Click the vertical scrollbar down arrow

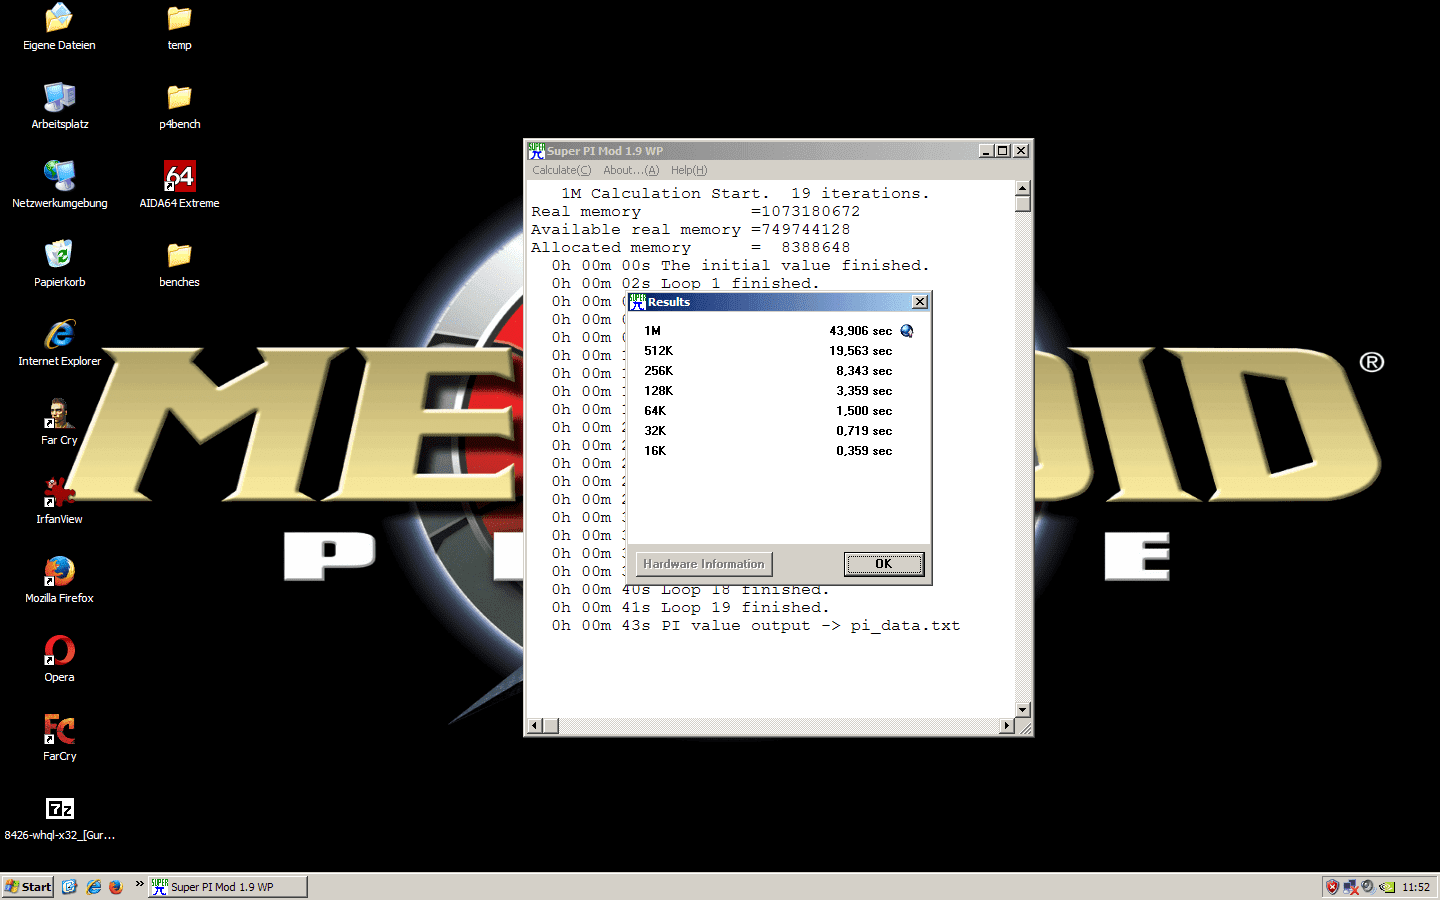[x=1022, y=710]
